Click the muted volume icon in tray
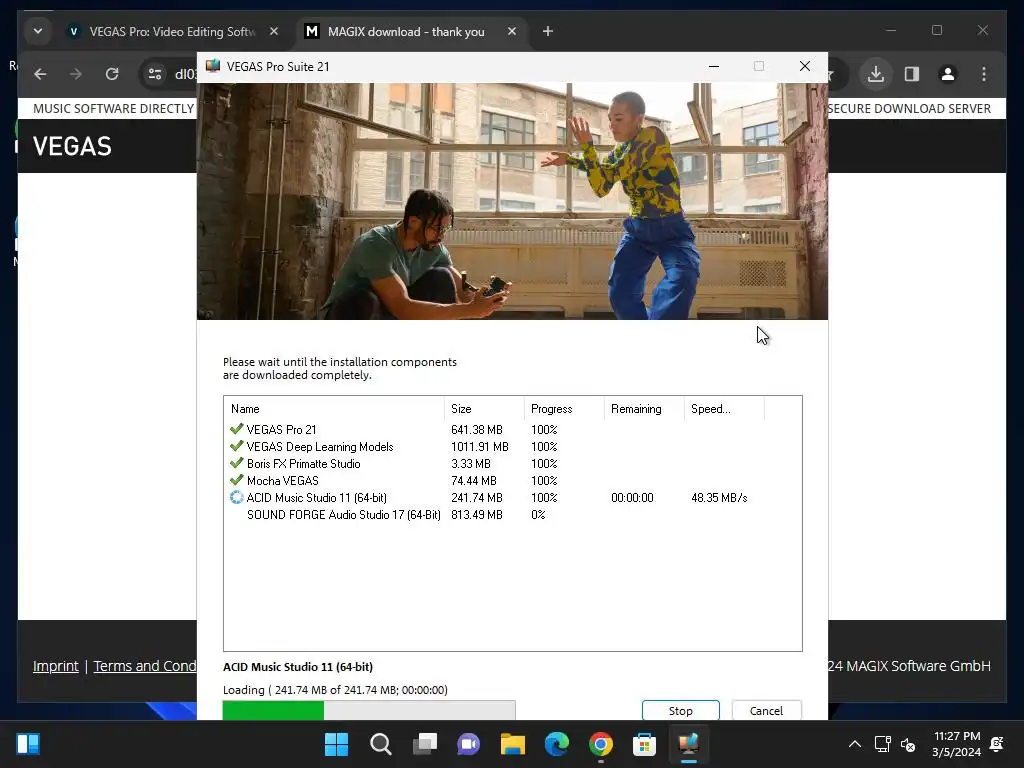This screenshot has height=768, width=1024. click(908, 744)
